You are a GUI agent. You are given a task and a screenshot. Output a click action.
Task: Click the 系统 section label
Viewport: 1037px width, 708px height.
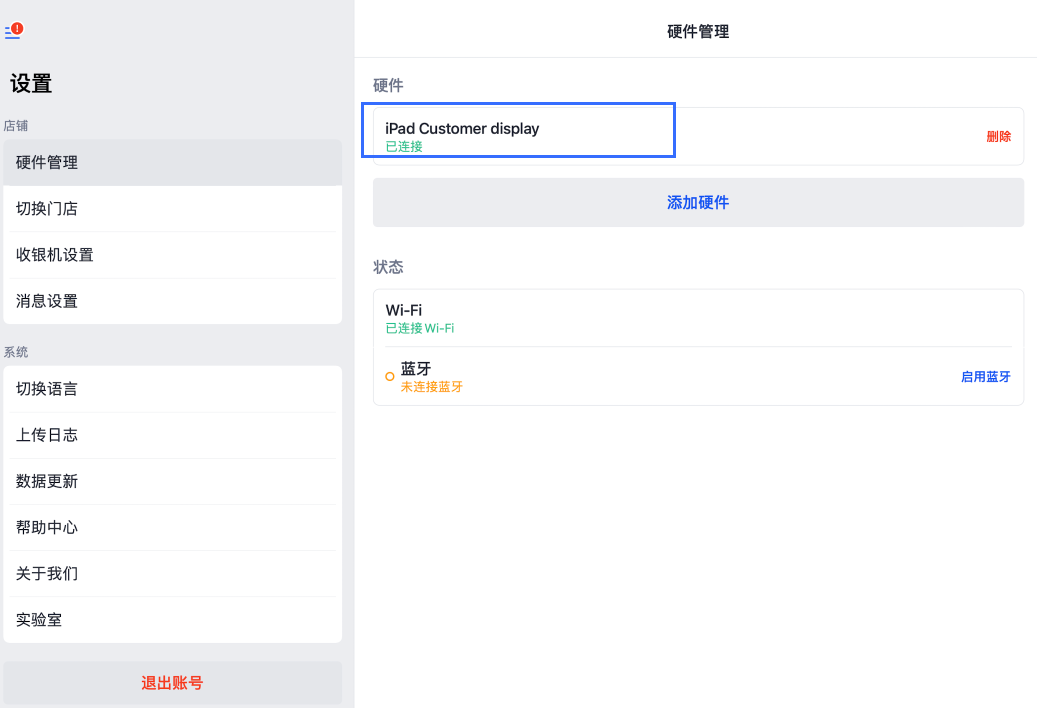pos(16,352)
